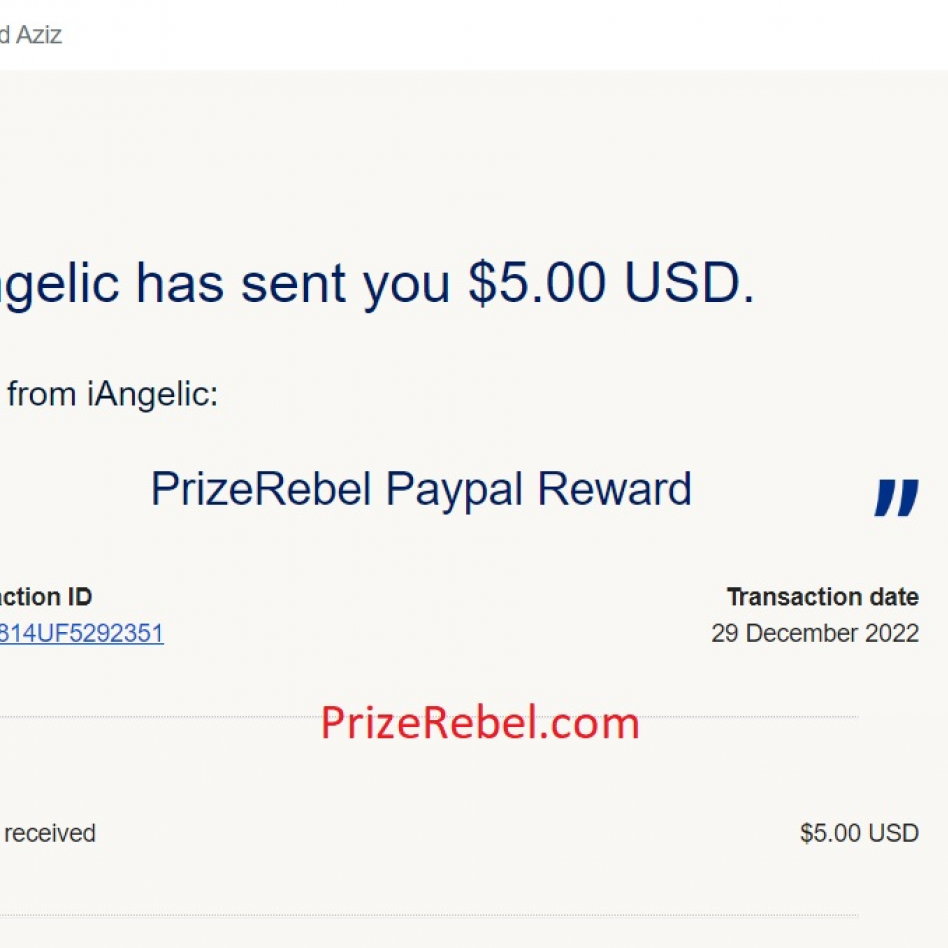The image size is (948, 948).
Task: Open the transaction ID link ending 5292351
Action: 82,634
